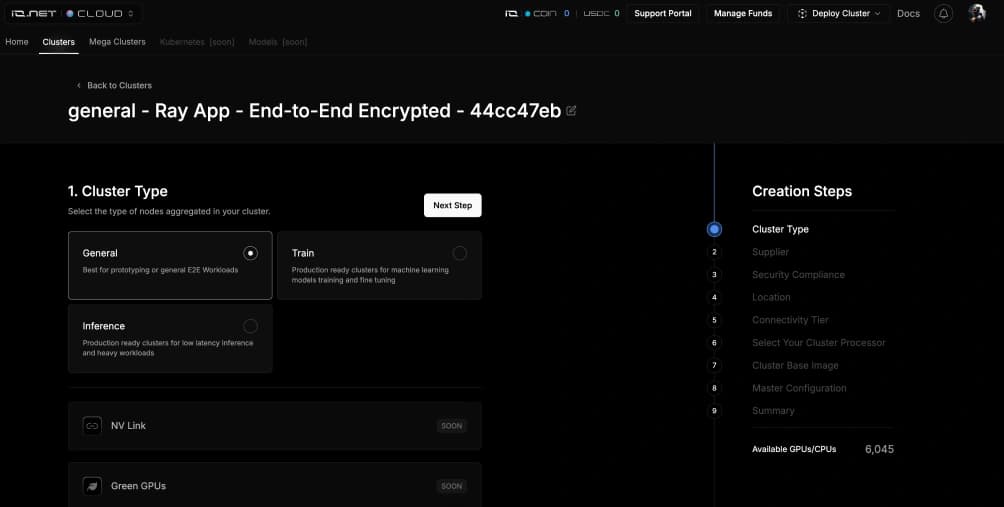Open the user profile avatar
The image size is (1004, 507).
(977, 14)
